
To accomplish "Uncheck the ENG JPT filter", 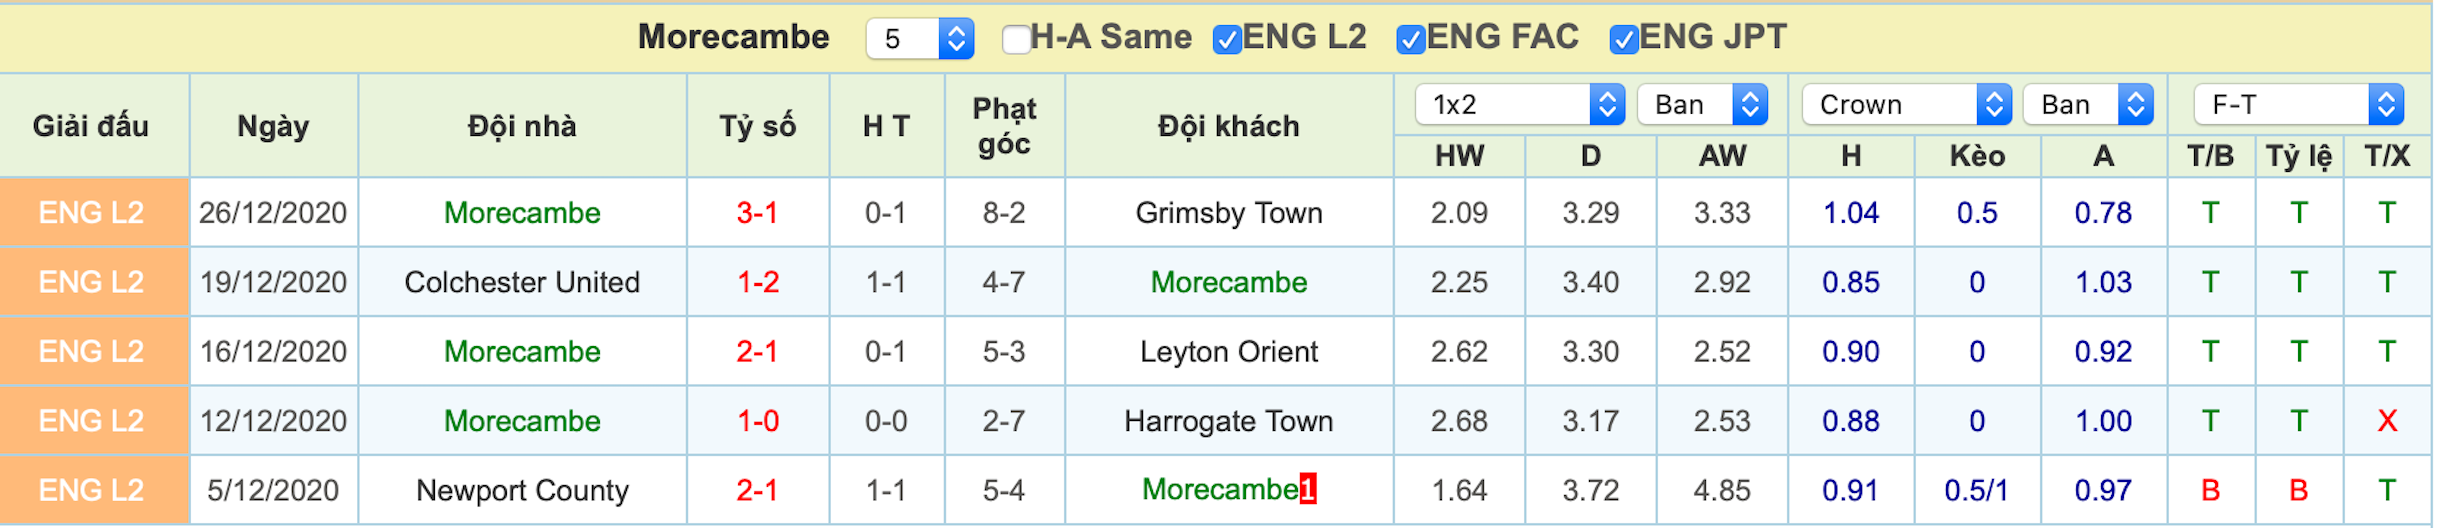I will pos(1624,39).
